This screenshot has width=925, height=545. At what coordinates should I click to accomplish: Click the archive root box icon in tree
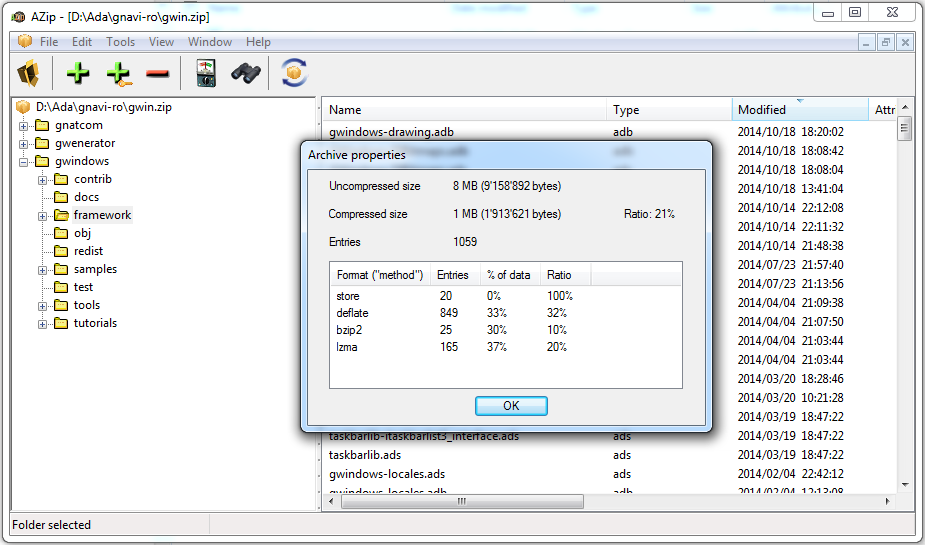point(23,107)
